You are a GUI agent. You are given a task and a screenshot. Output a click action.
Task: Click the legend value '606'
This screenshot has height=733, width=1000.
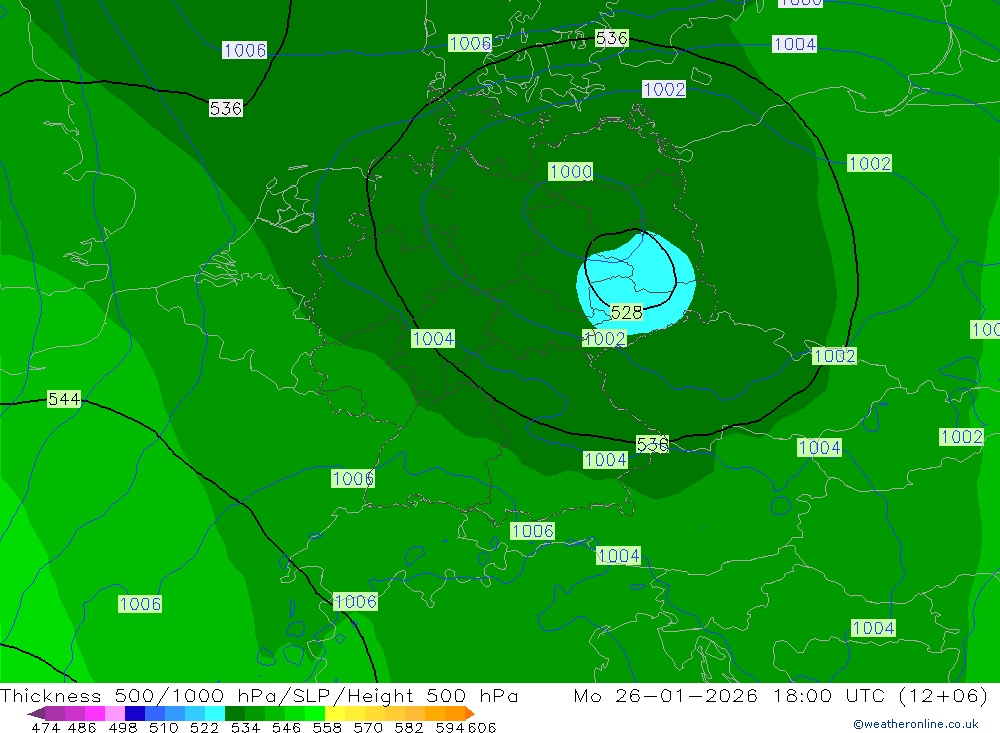coord(482,727)
